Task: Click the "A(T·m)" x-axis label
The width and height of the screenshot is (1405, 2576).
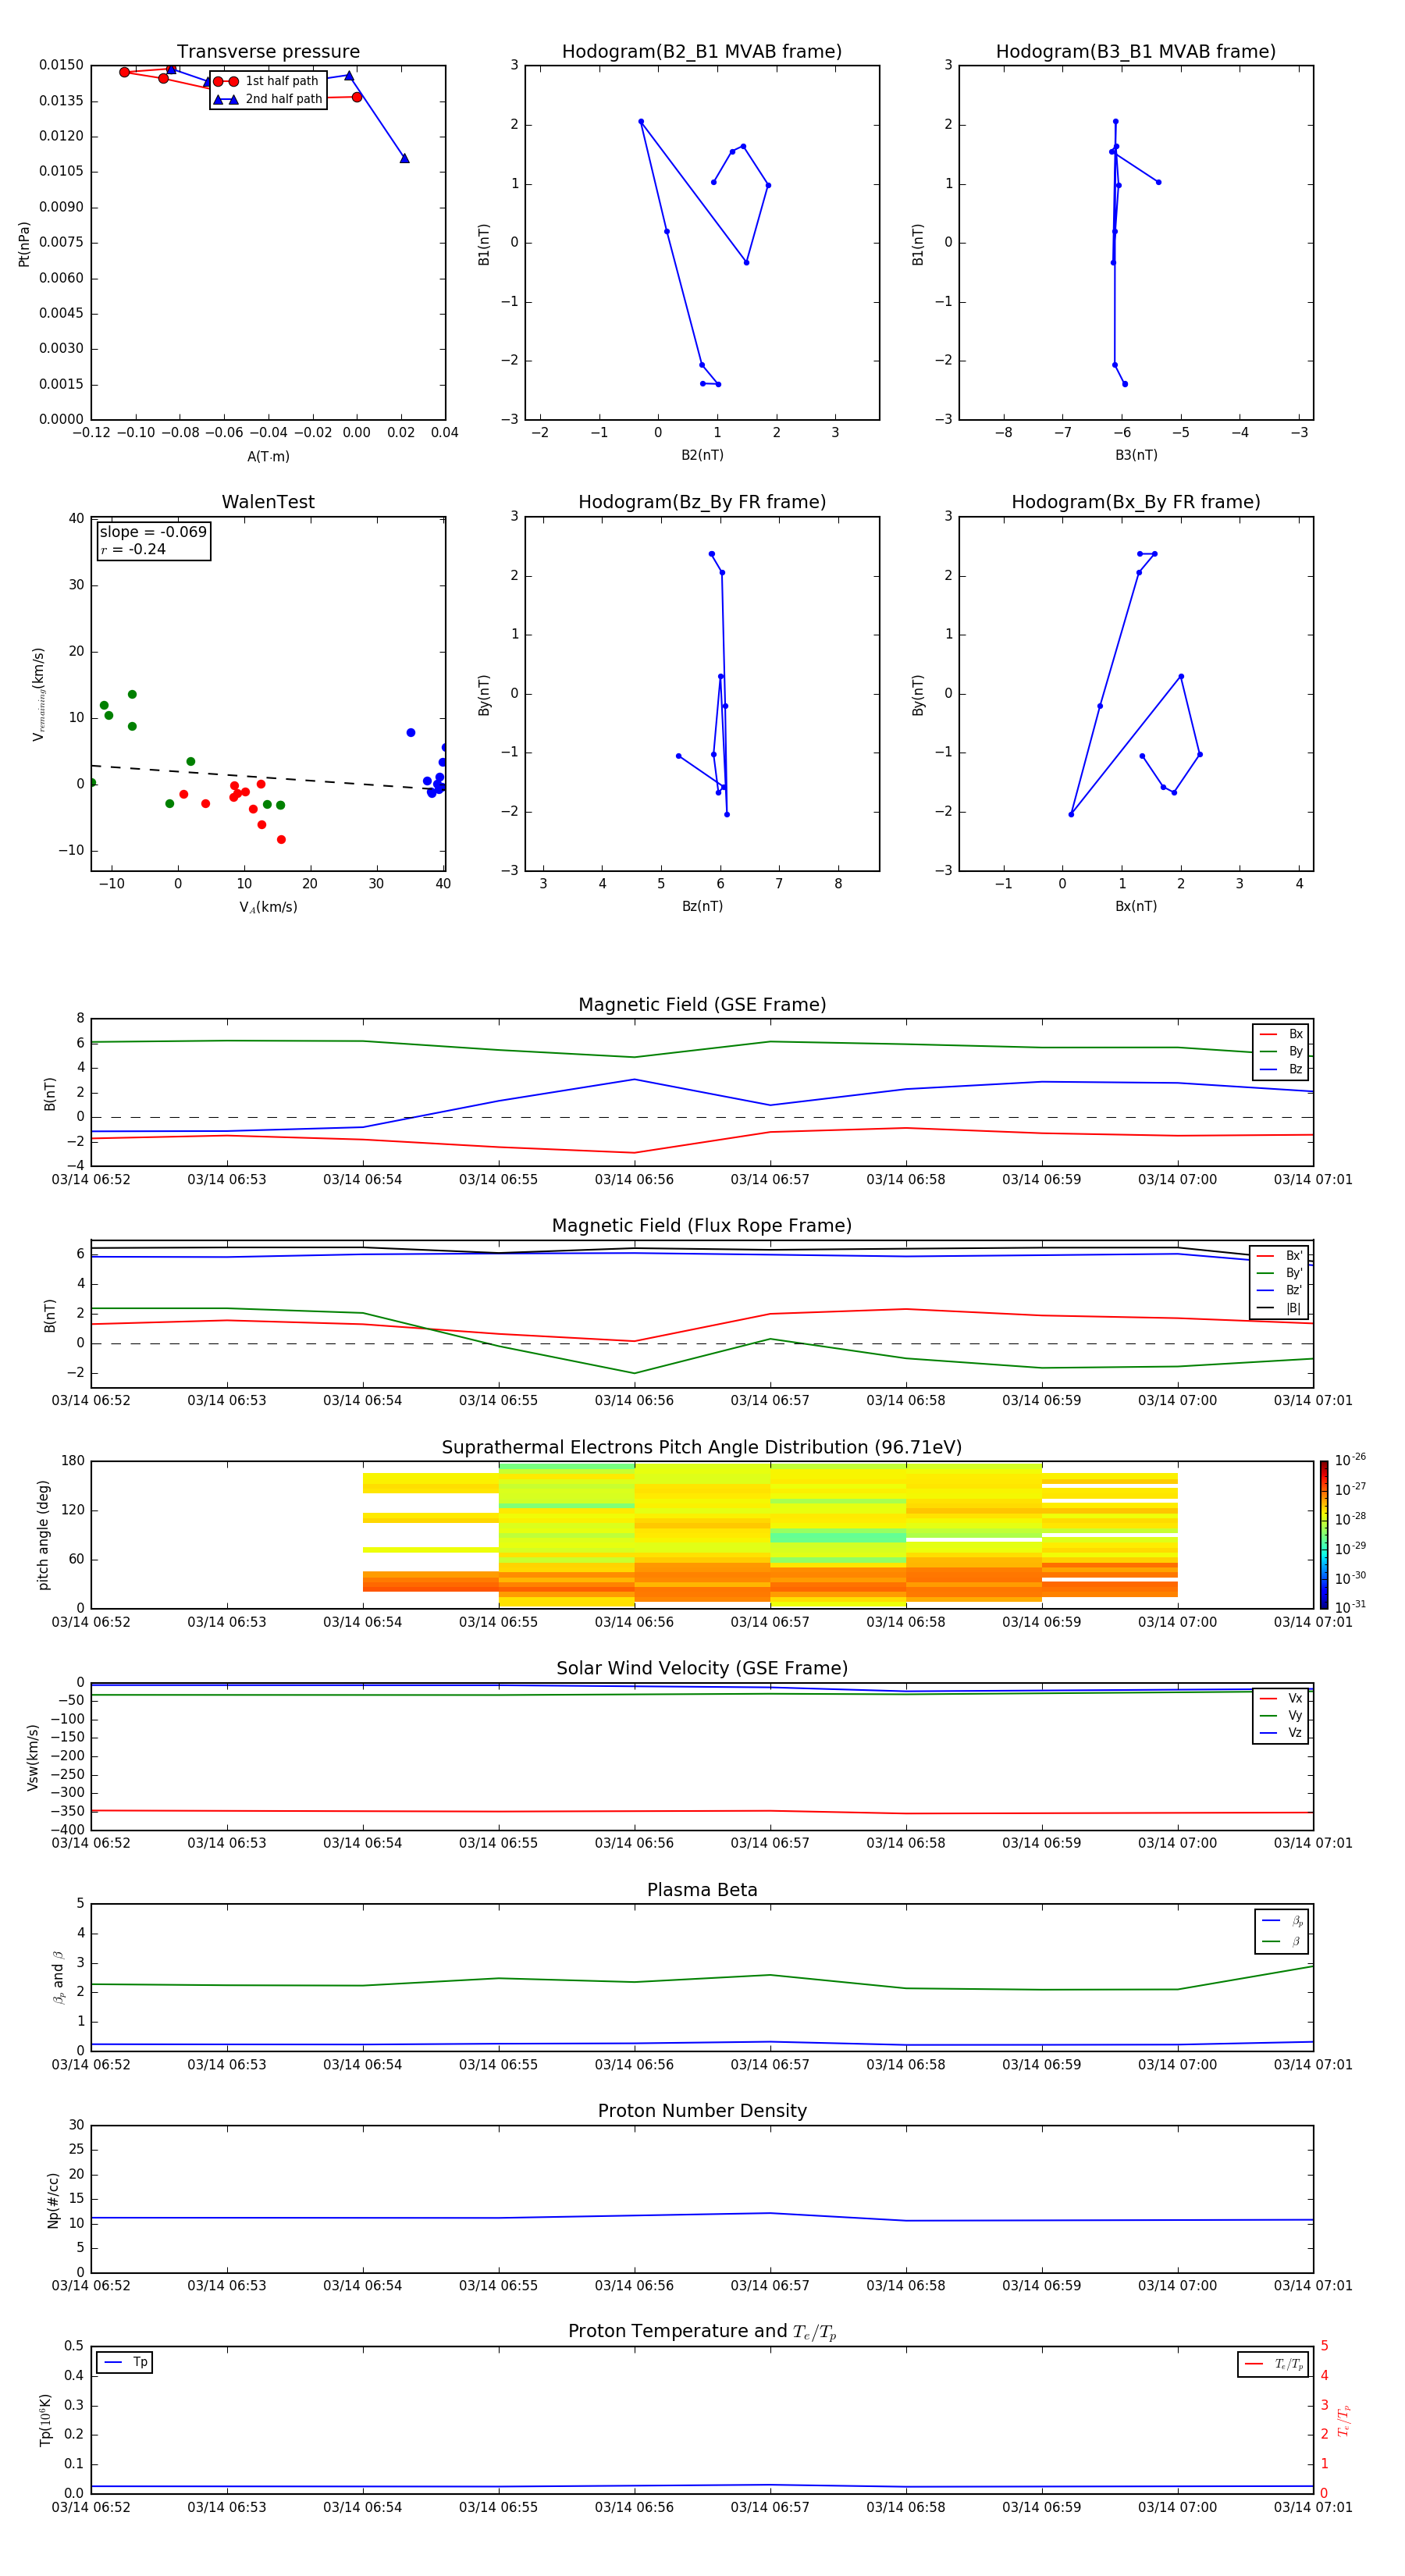Action: (268, 457)
